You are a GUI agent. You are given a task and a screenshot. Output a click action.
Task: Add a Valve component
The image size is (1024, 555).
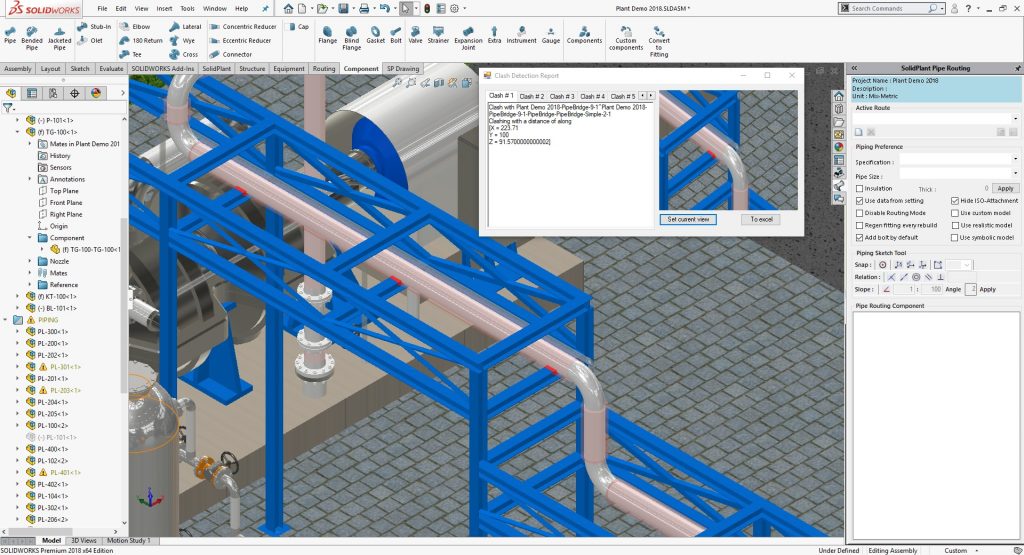(415, 35)
